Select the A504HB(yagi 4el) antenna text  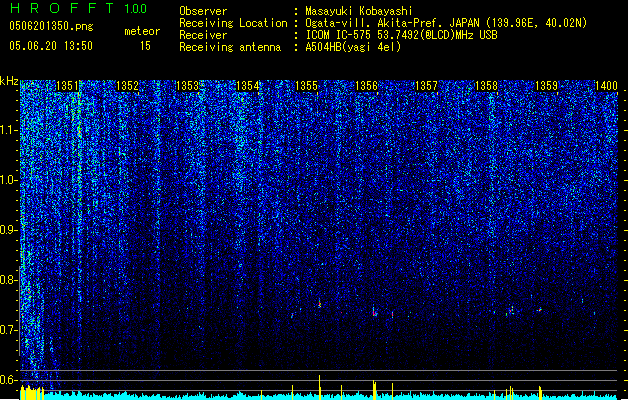353,47
